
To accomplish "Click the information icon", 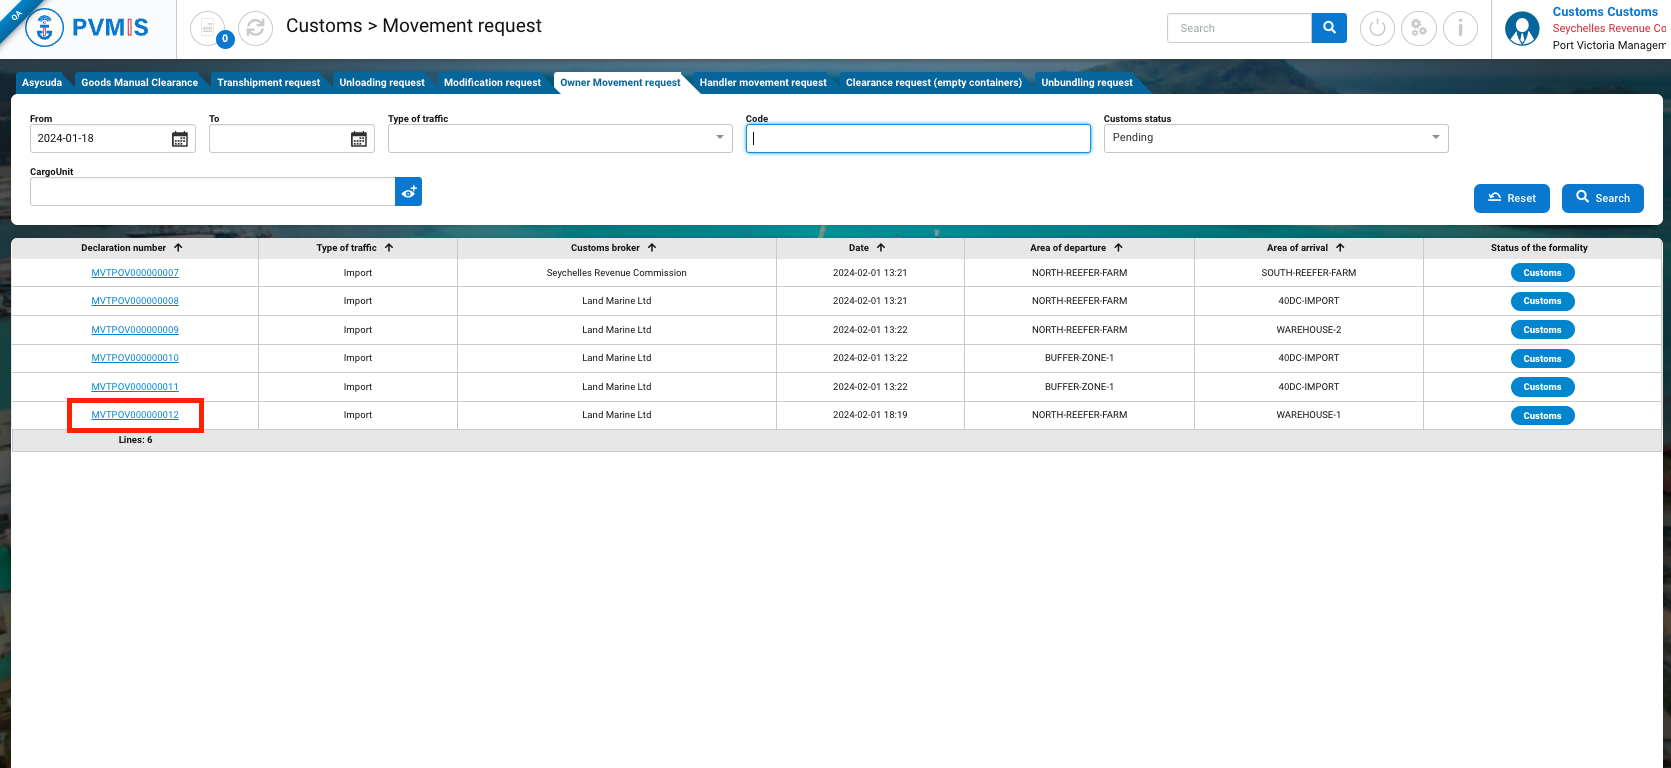I will pos(1460,28).
